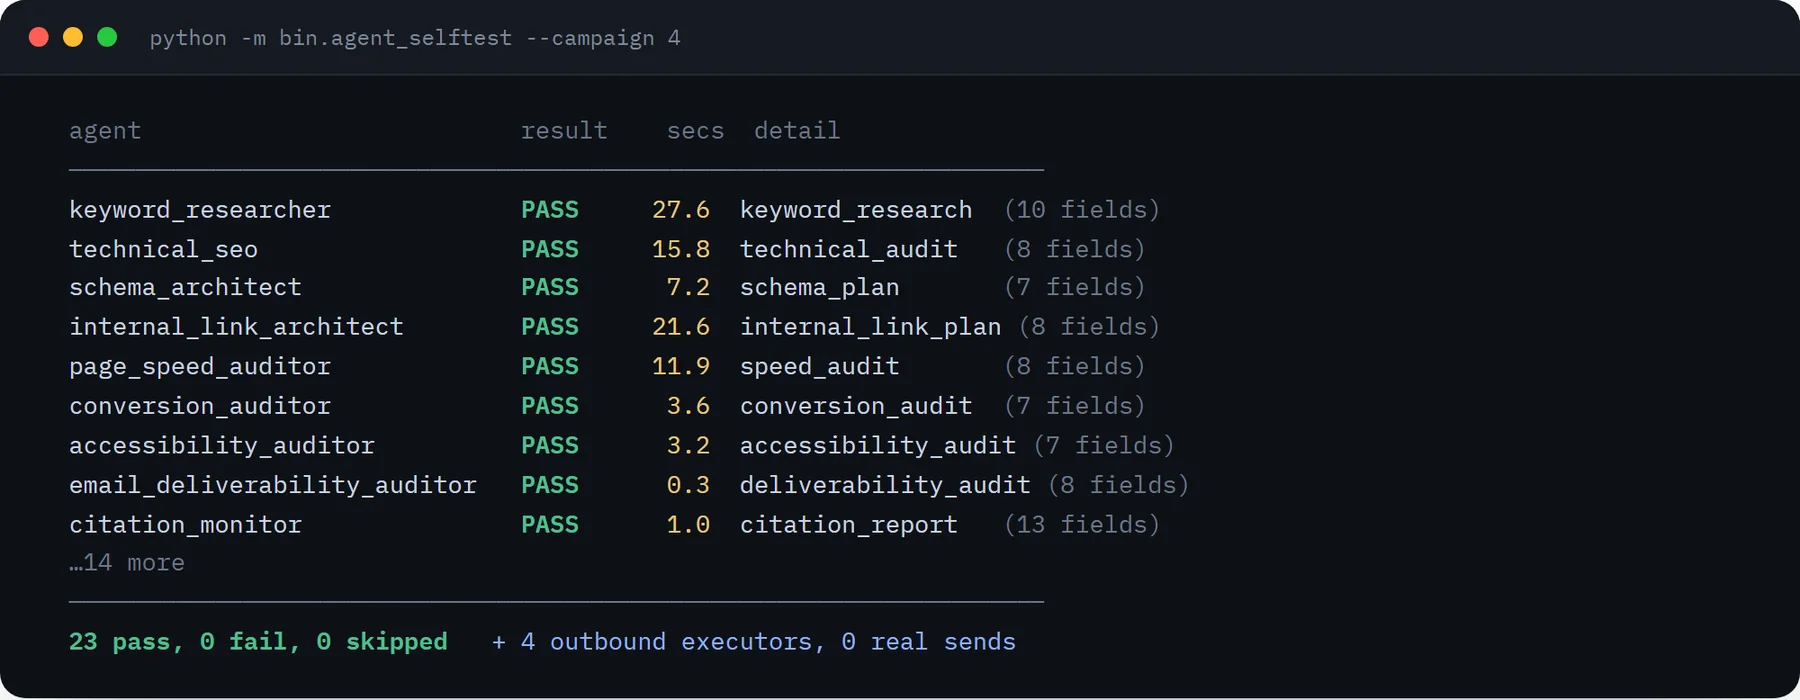Select the schema_architect agent name
Image resolution: width=1800 pixels, height=700 pixels.
coord(185,288)
